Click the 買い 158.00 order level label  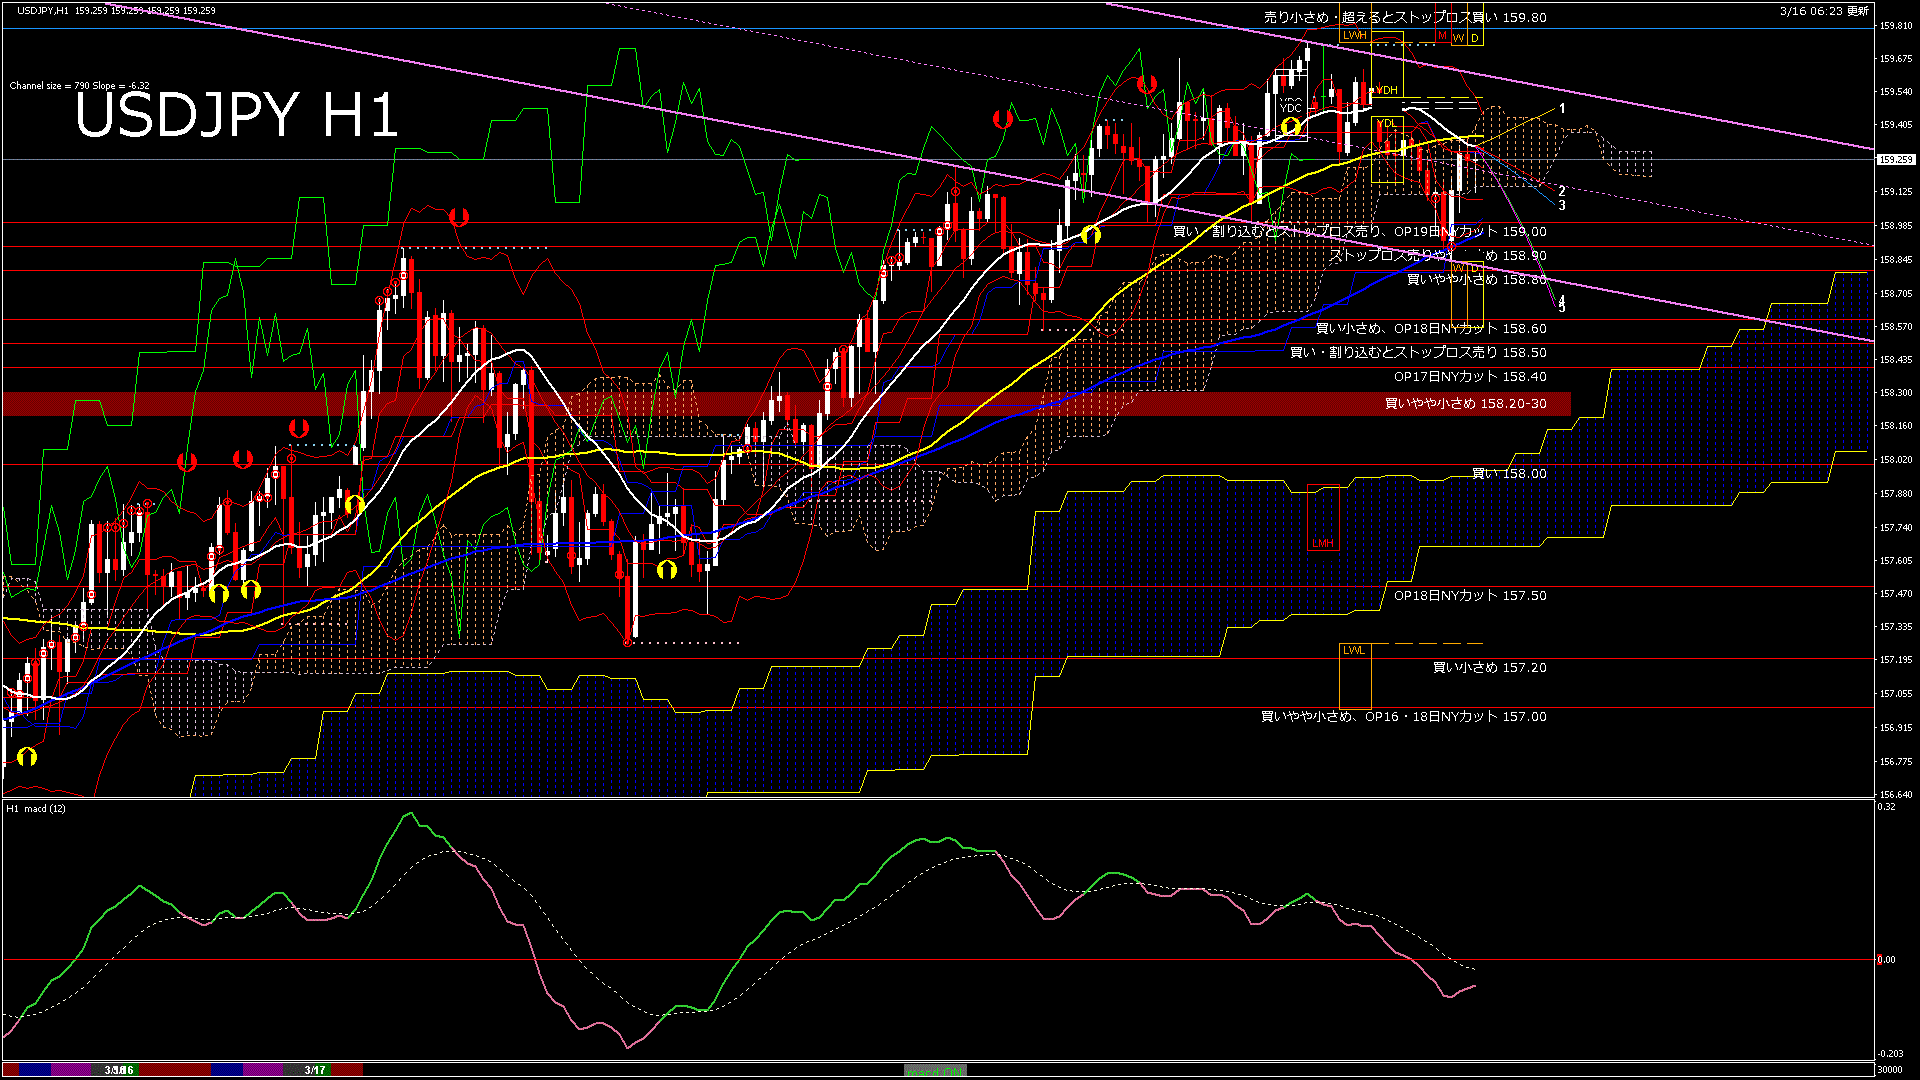pos(1509,474)
